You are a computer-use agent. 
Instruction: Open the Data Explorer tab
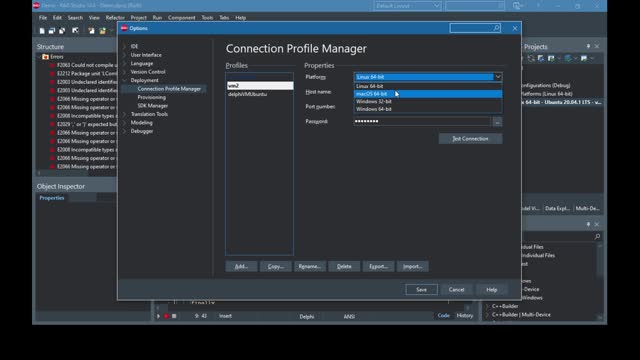click(x=557, y=209)
